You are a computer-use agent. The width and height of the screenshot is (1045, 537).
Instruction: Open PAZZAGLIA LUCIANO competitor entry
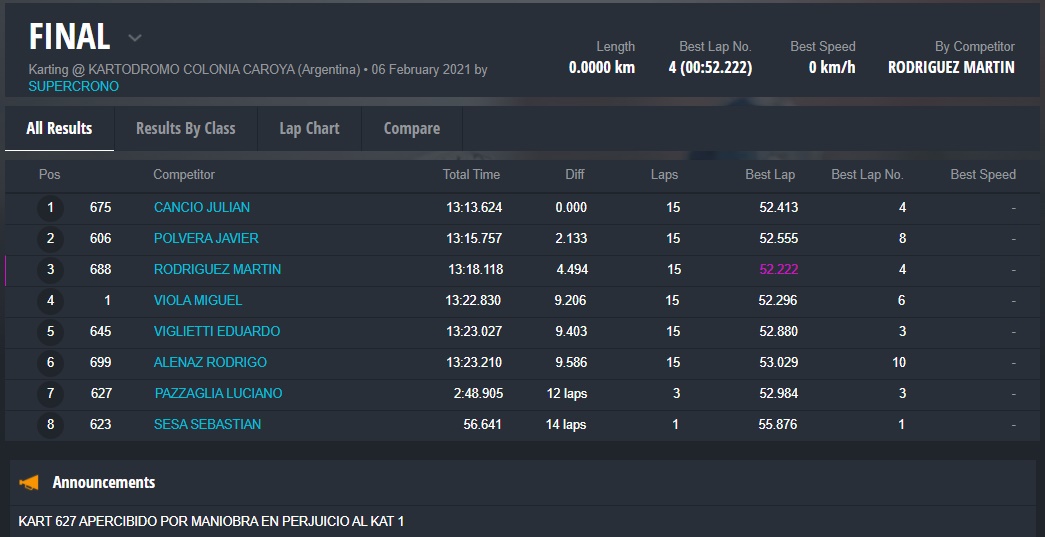click(218, 393)
